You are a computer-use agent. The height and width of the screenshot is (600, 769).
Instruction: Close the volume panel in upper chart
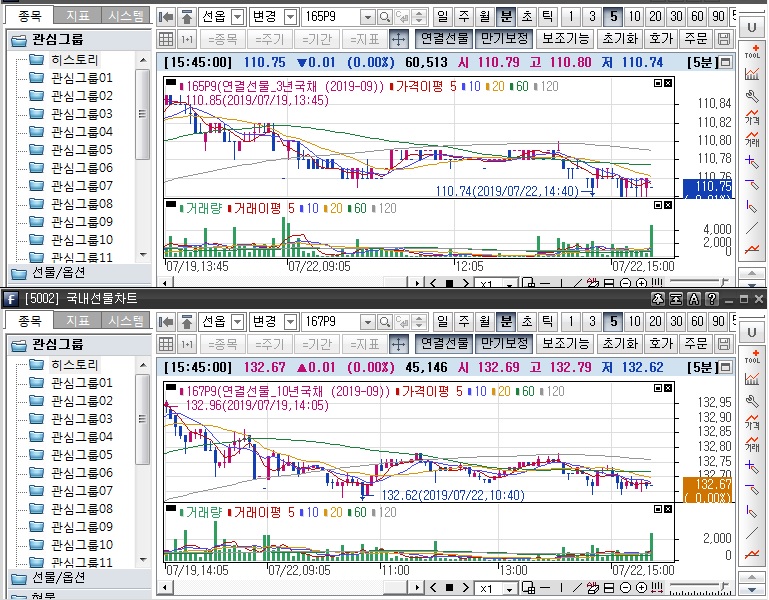tap(668, 207)
